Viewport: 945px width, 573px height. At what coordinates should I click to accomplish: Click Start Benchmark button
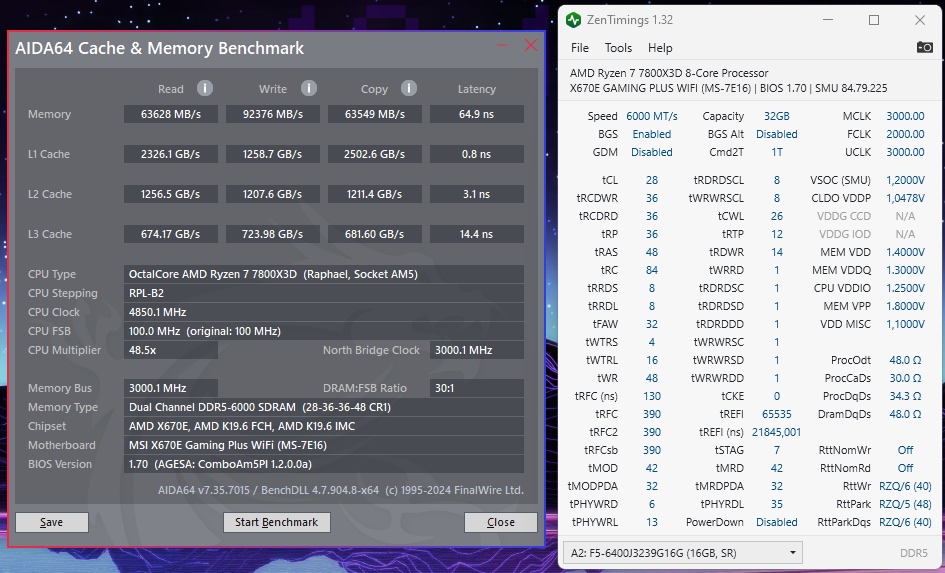pos(277,522)
